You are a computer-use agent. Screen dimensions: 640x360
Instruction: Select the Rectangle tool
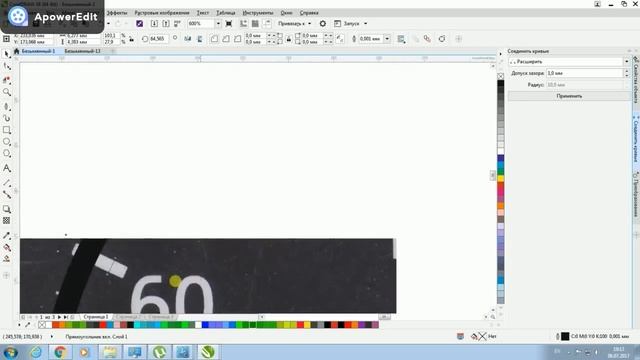[7, 130]
